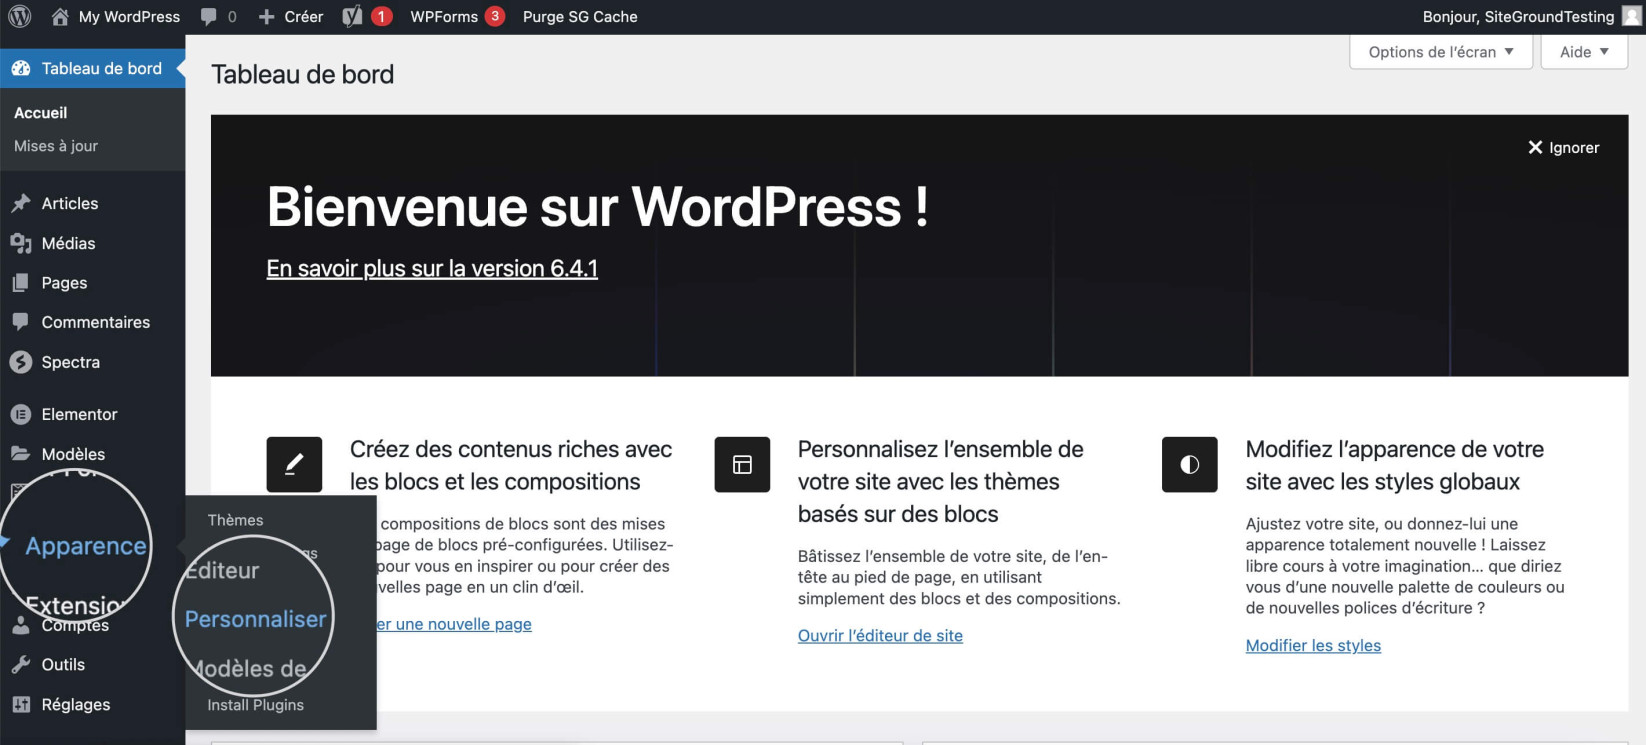Click the Modèles folder icon
Image resolution: width=1646 pixels, height=745 pixels.
point(21,454)
